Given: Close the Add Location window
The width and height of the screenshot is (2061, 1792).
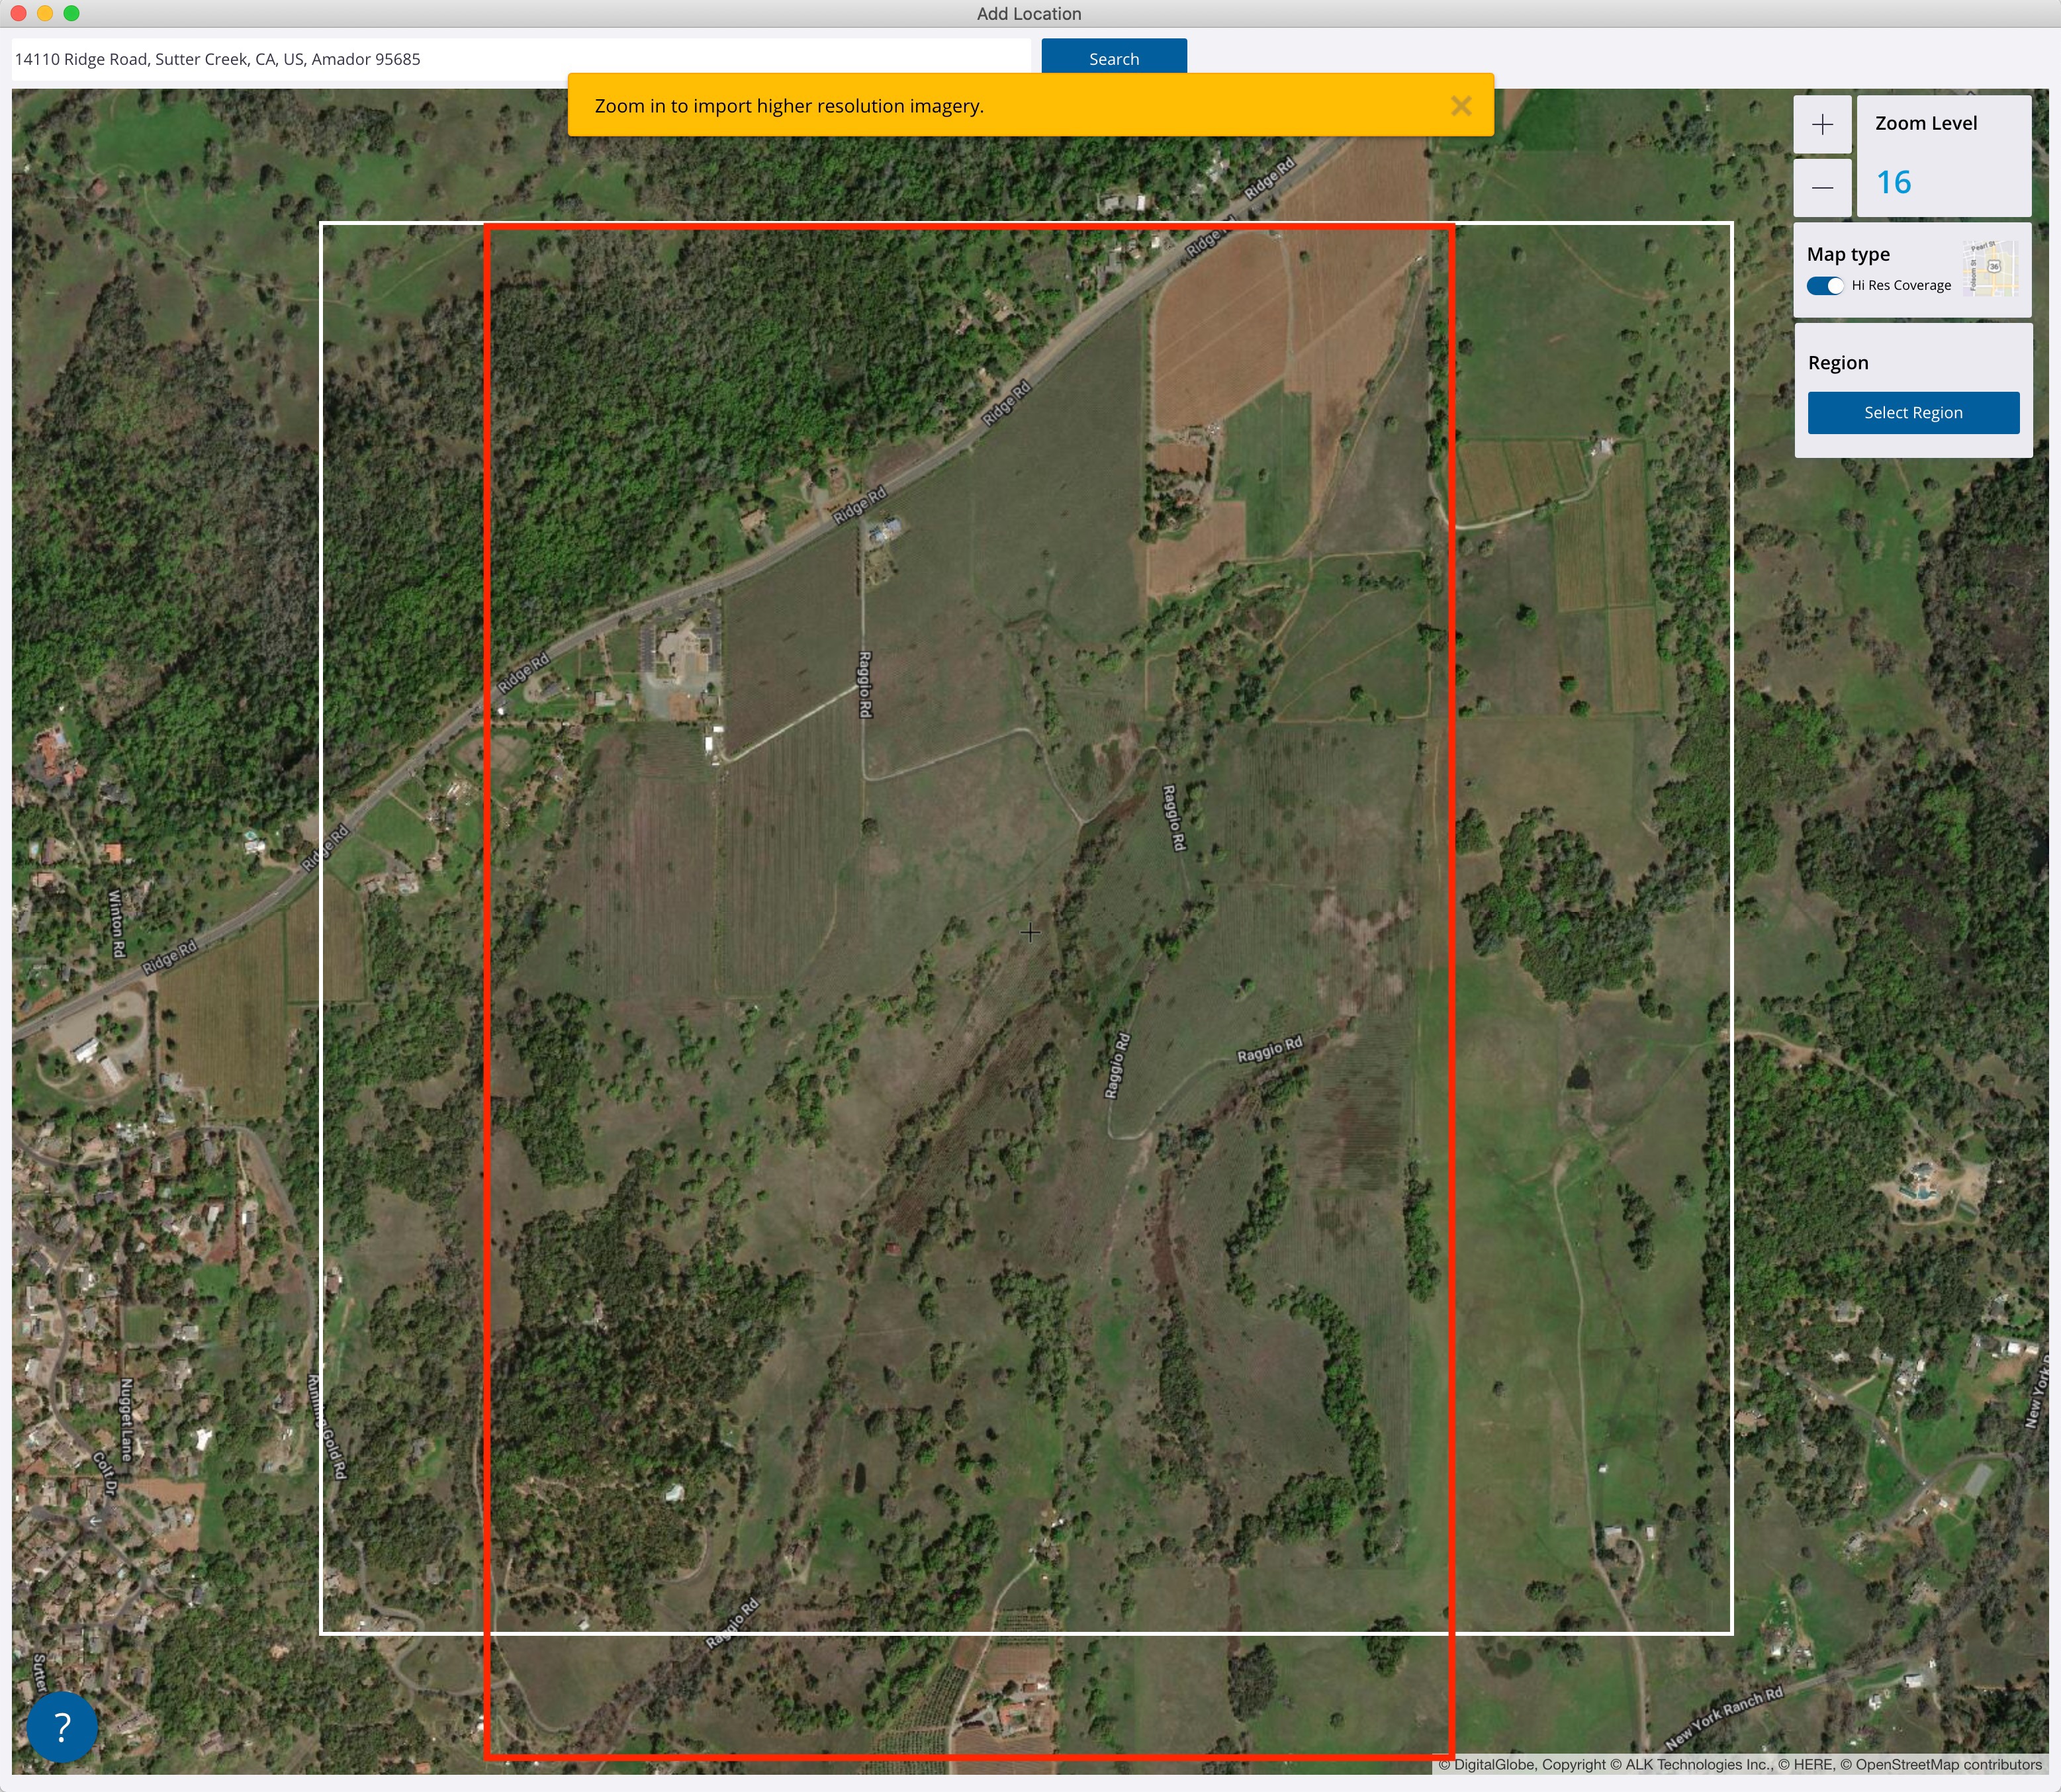Looking at the screenshot, I should coord(18,13).
